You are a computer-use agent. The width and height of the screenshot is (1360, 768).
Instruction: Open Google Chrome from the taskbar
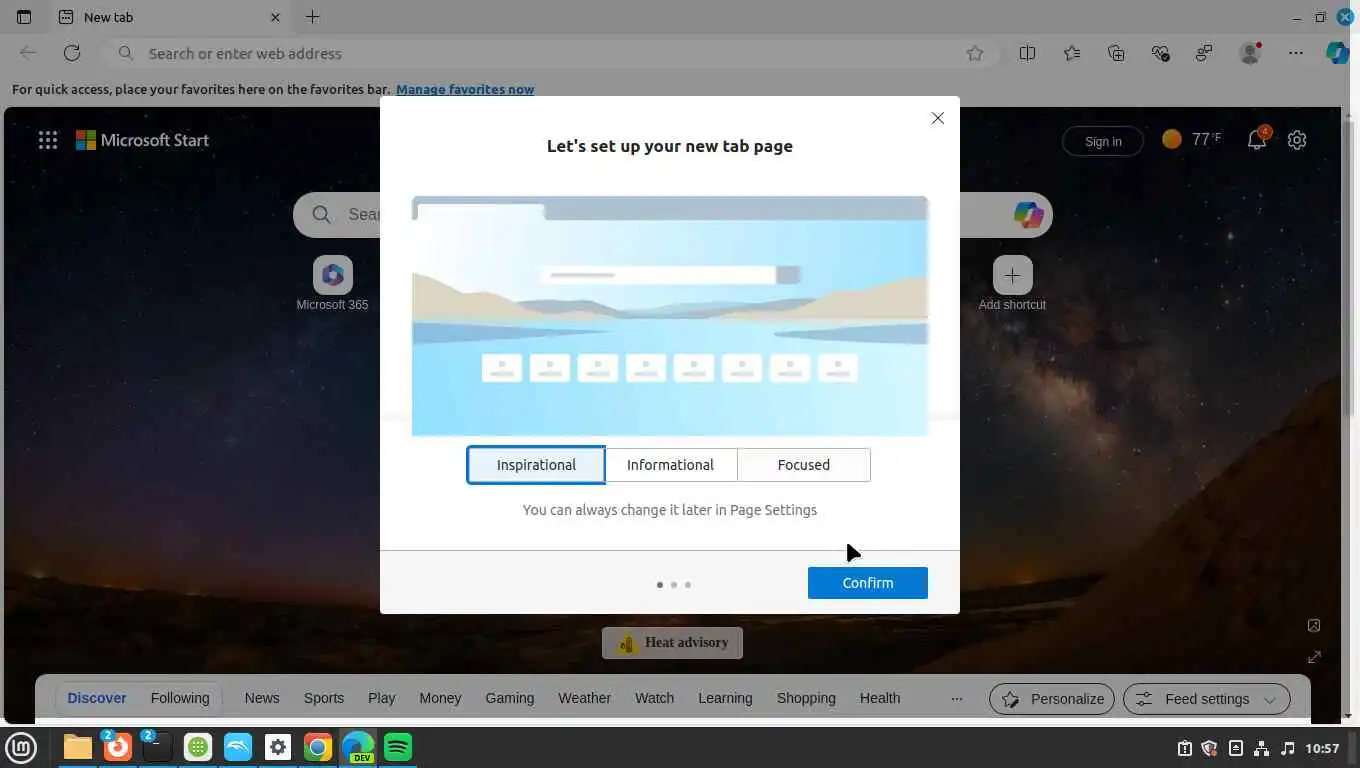coord(318,747)
